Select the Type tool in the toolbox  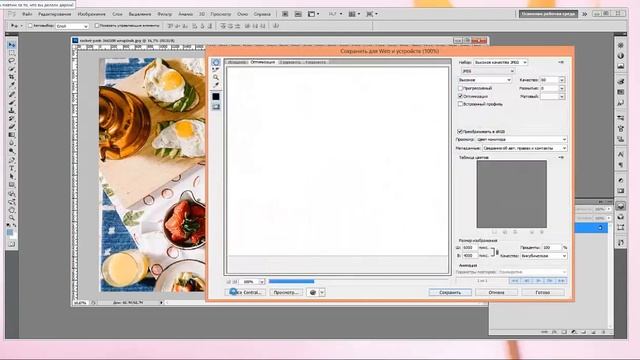[x=12, y=168]
